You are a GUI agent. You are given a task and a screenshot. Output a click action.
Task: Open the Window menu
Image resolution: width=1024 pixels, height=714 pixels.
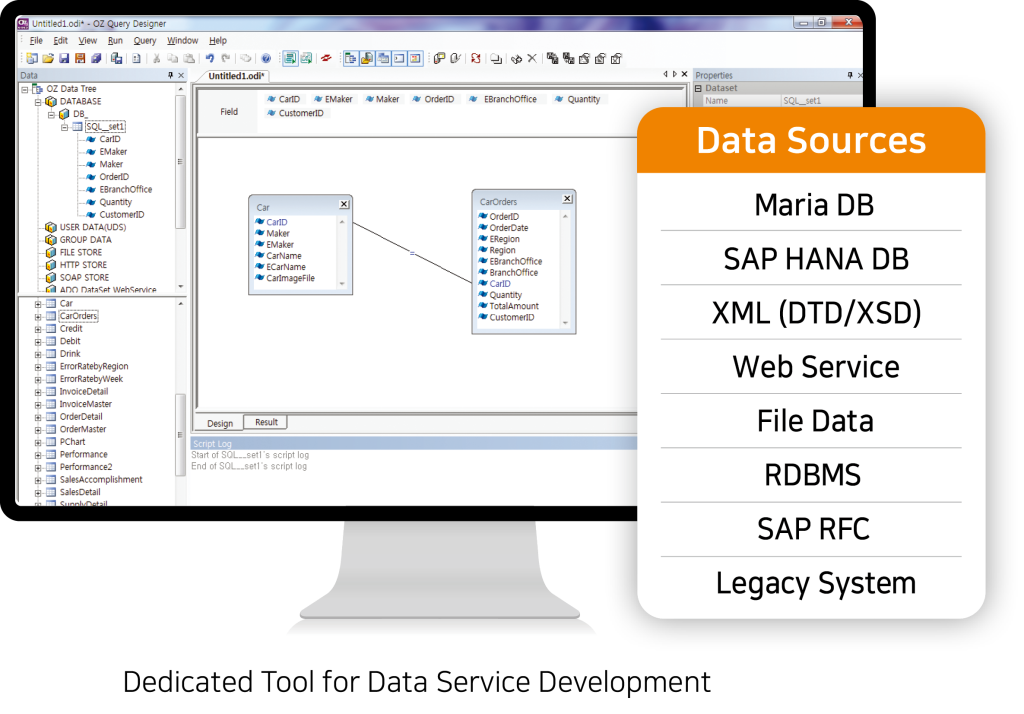pyautogui.click(x=182, y=41)
